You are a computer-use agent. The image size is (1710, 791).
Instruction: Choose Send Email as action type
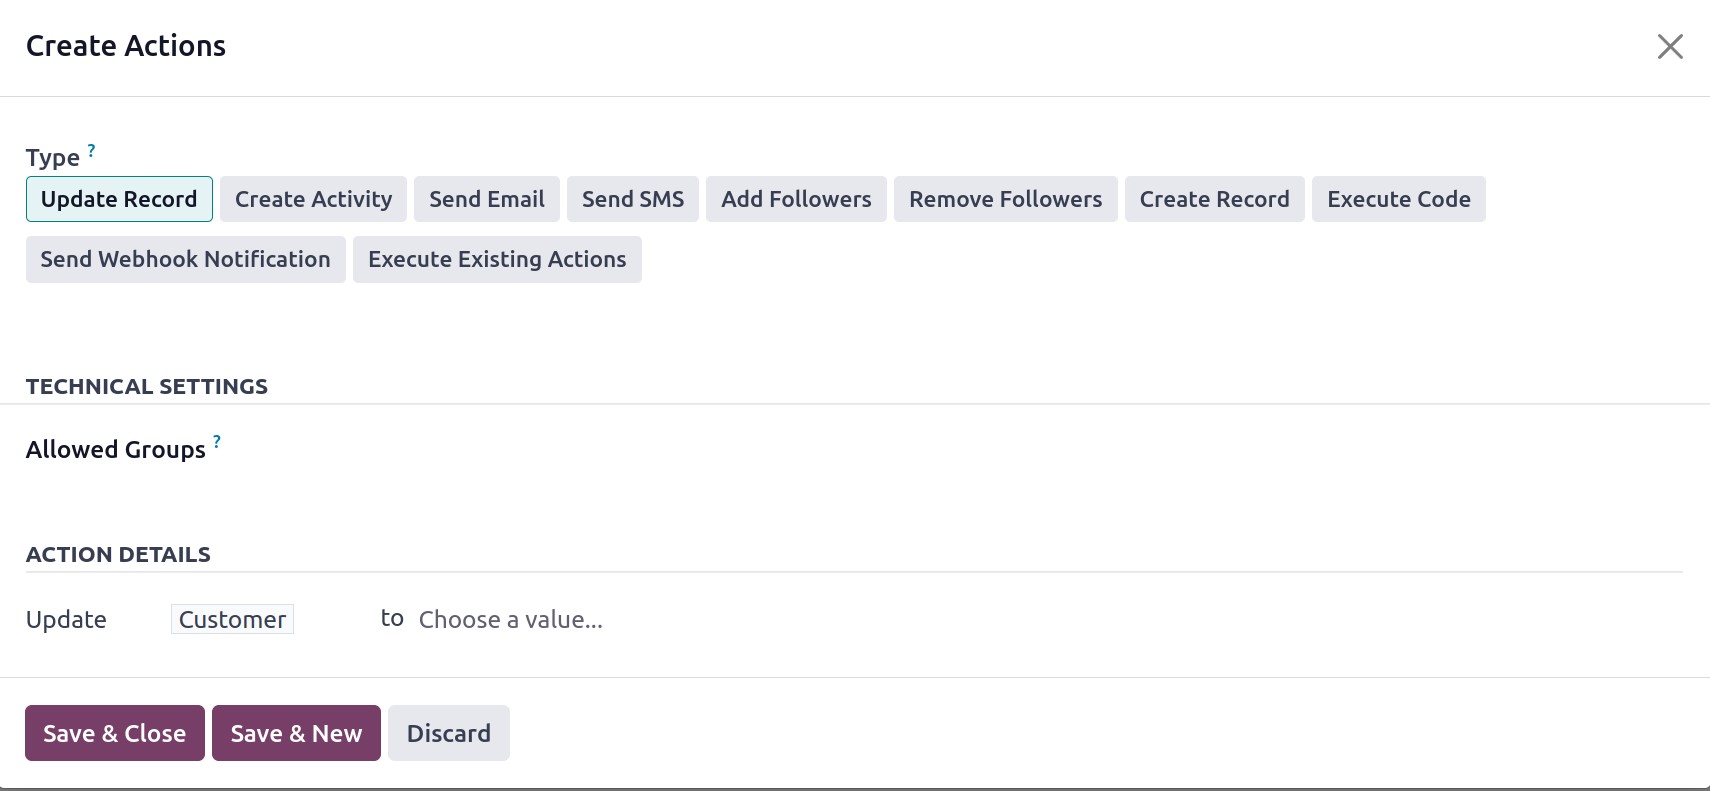pos(487,199)
